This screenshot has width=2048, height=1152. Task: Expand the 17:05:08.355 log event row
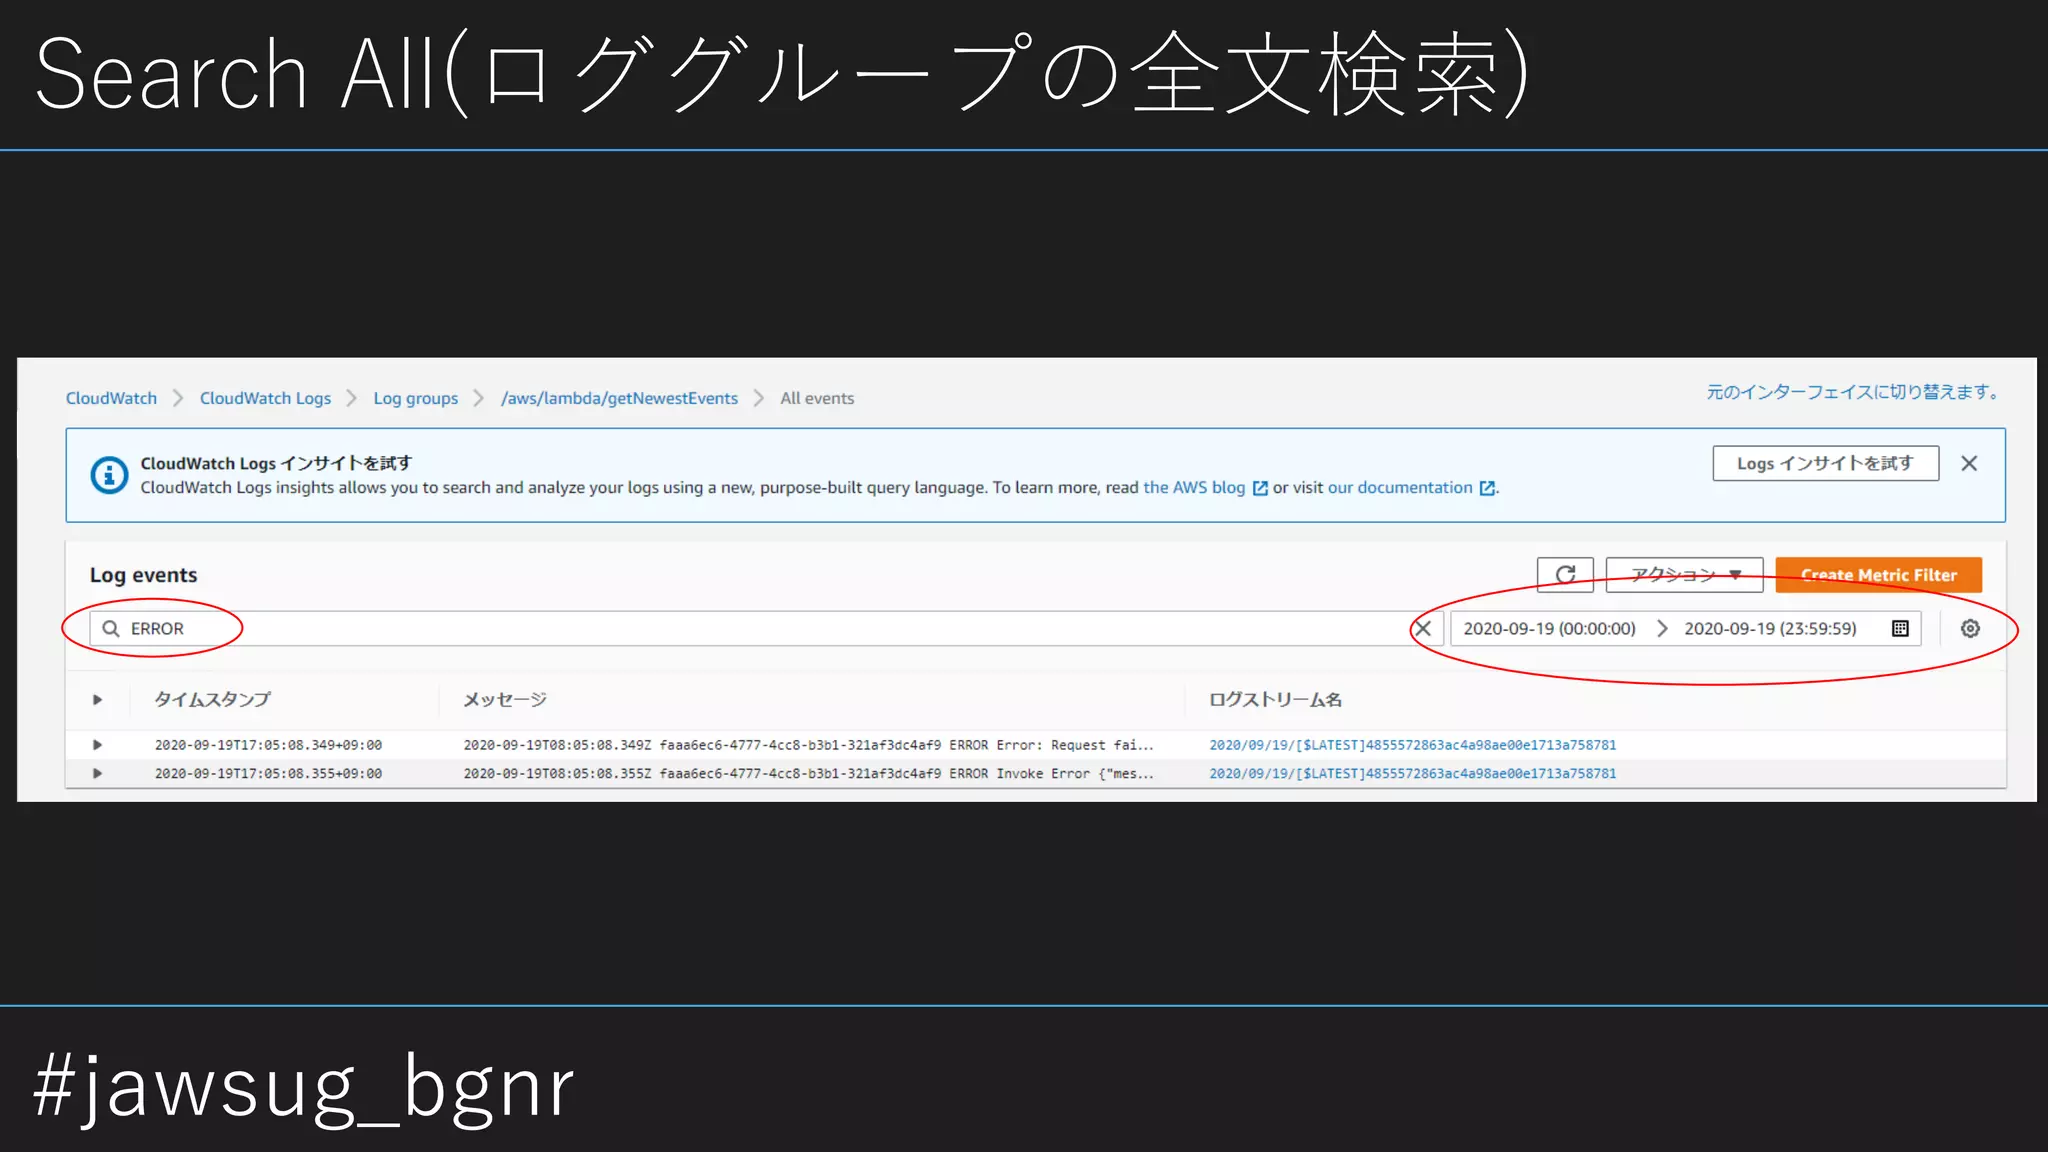[97, 773]
